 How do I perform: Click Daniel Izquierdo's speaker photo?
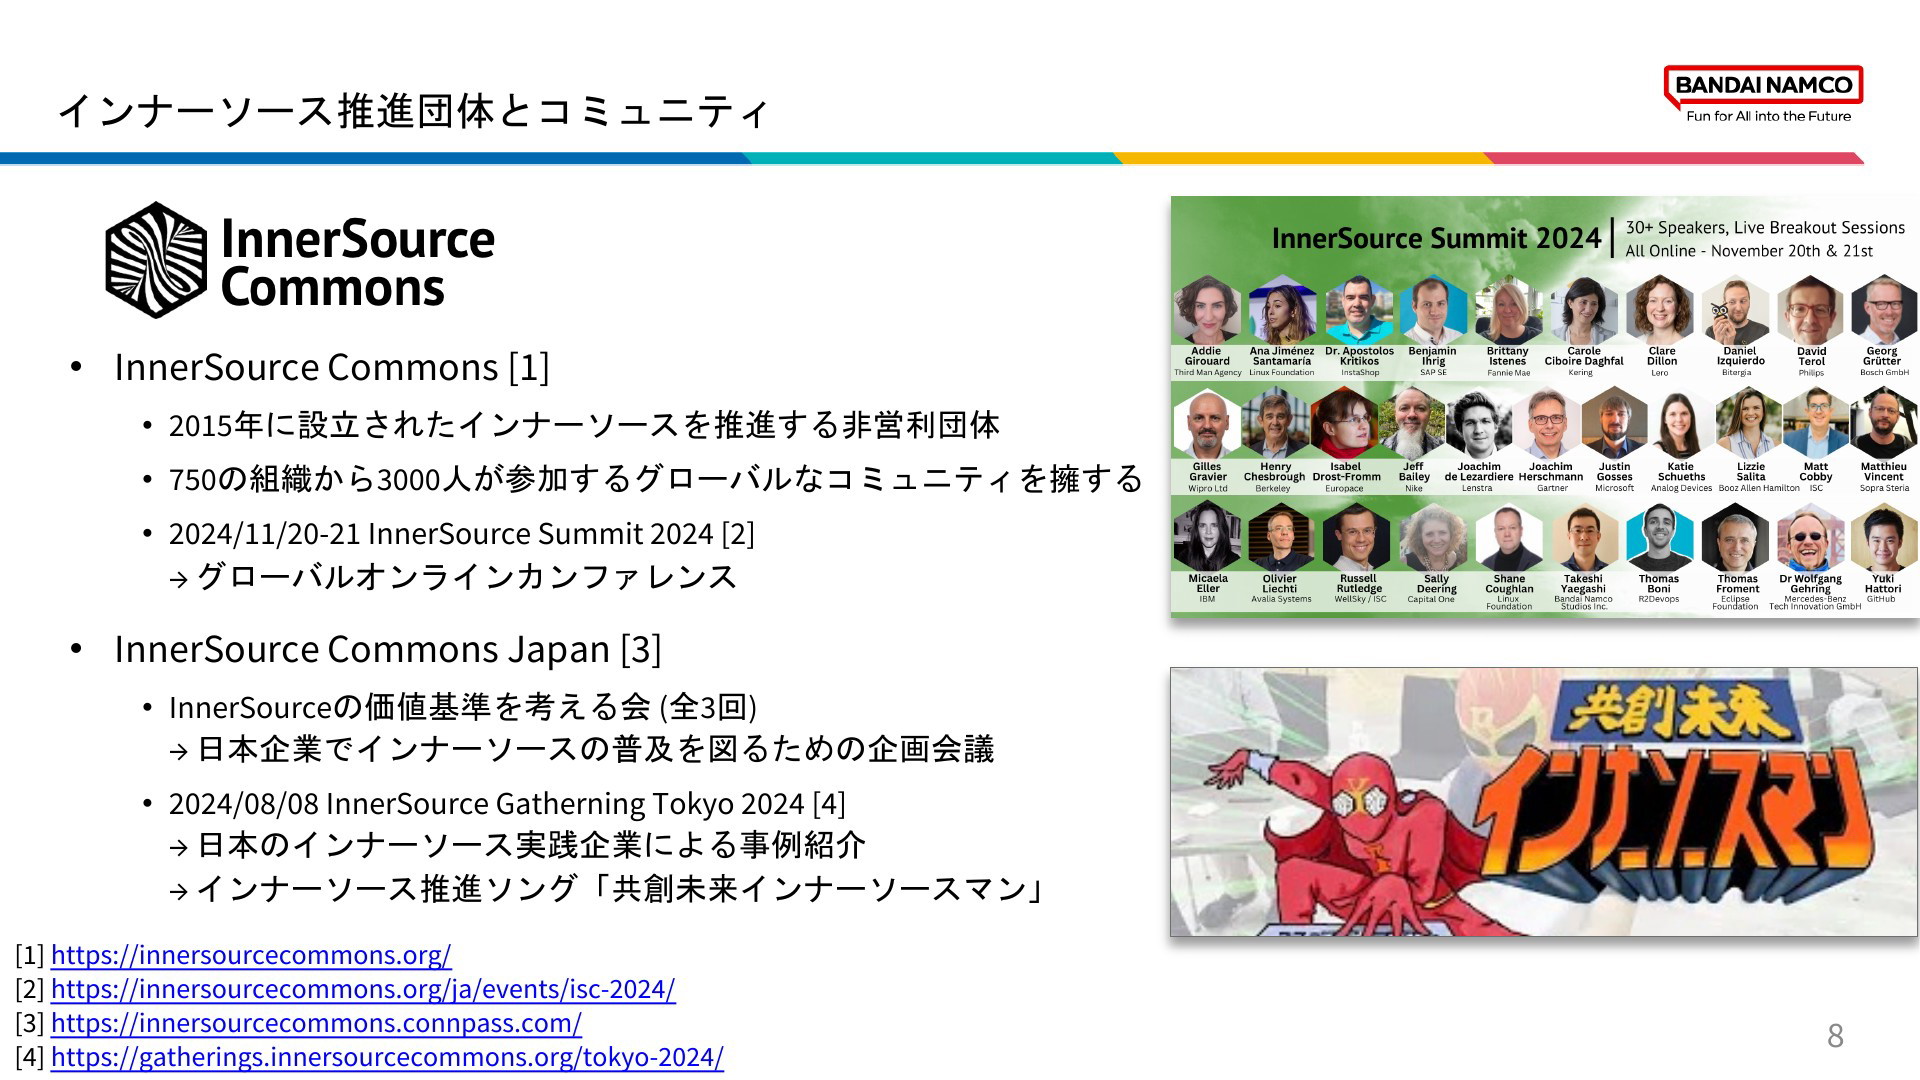1737,312
